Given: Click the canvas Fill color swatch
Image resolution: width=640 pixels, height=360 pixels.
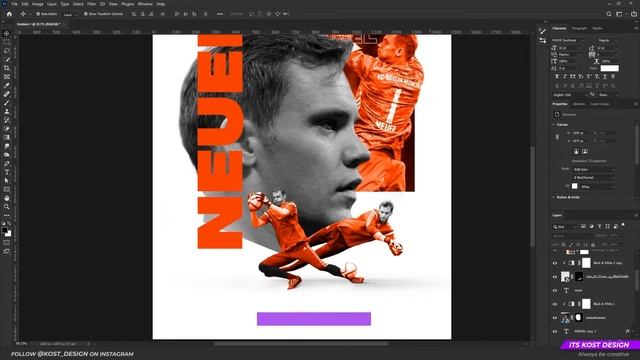Looking at the screenshot, I should [574, 186].
